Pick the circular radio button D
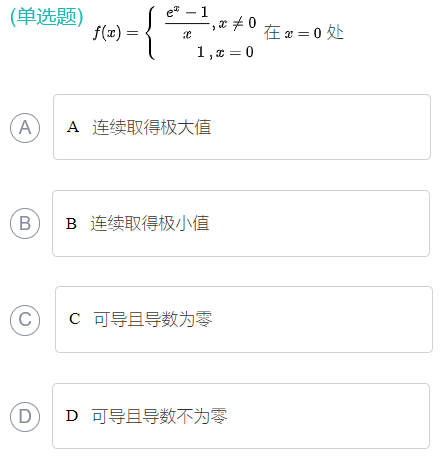 (25, 416)
